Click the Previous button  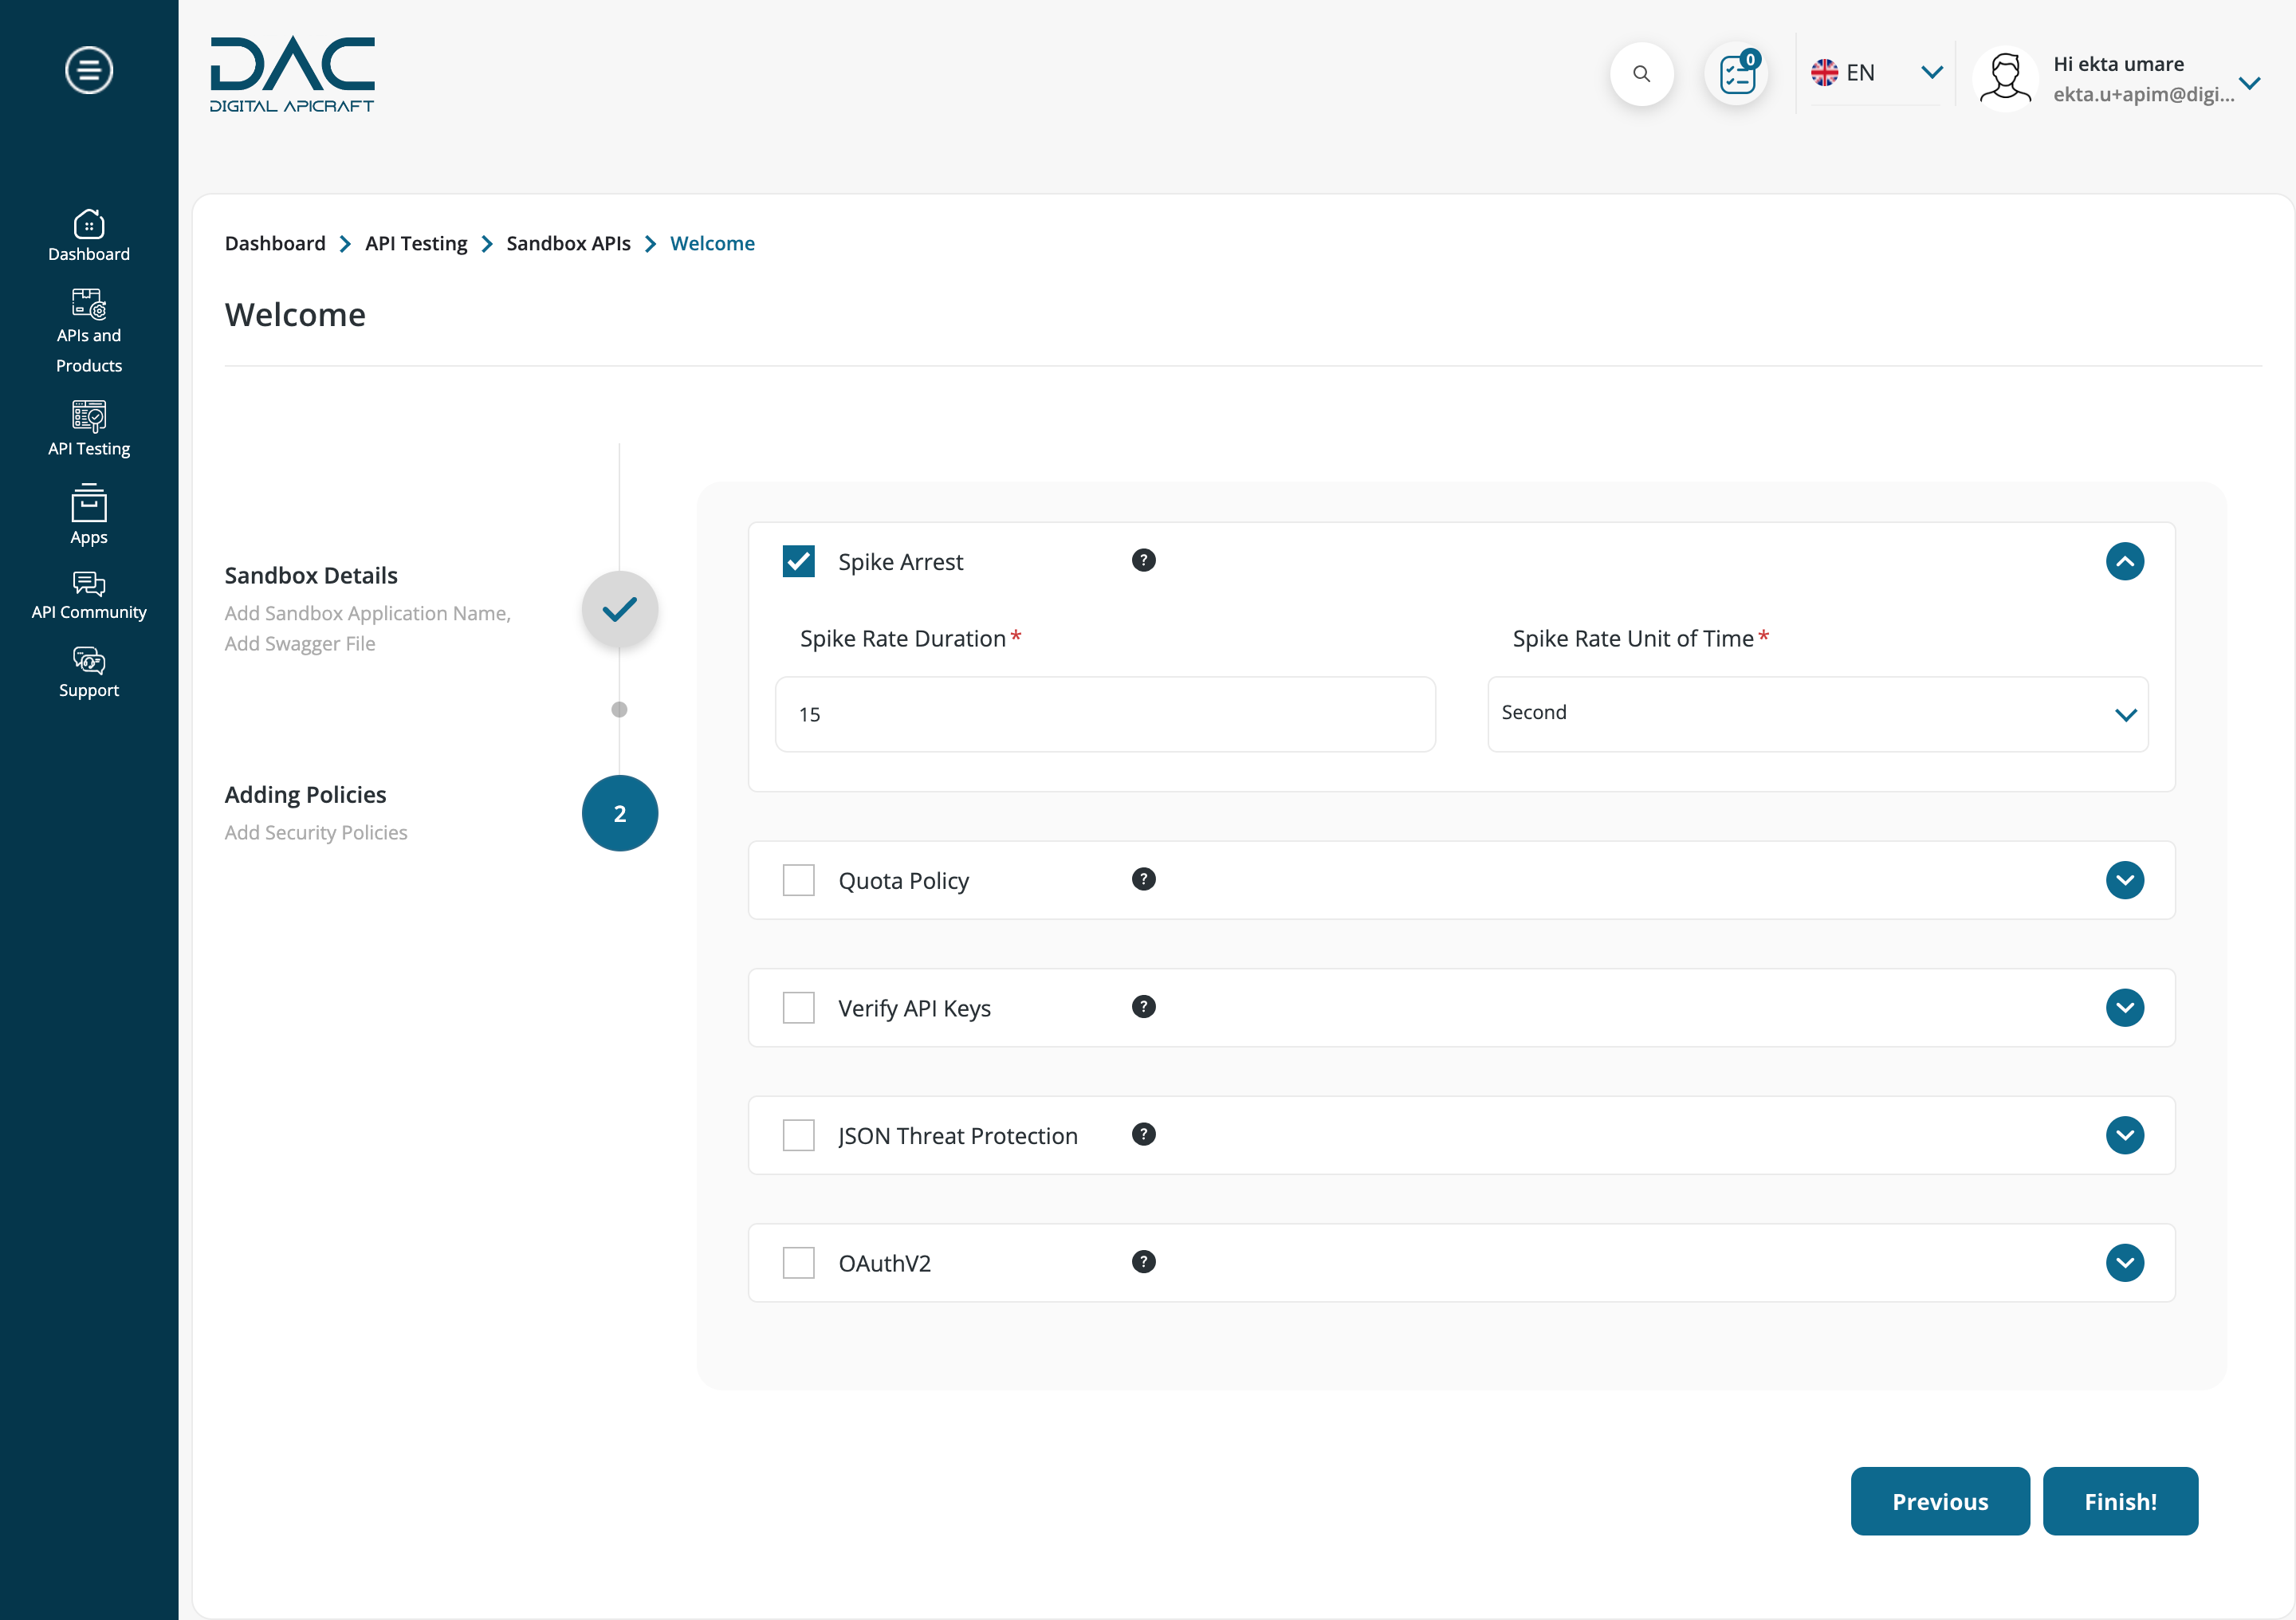tap(1939, 1501)
